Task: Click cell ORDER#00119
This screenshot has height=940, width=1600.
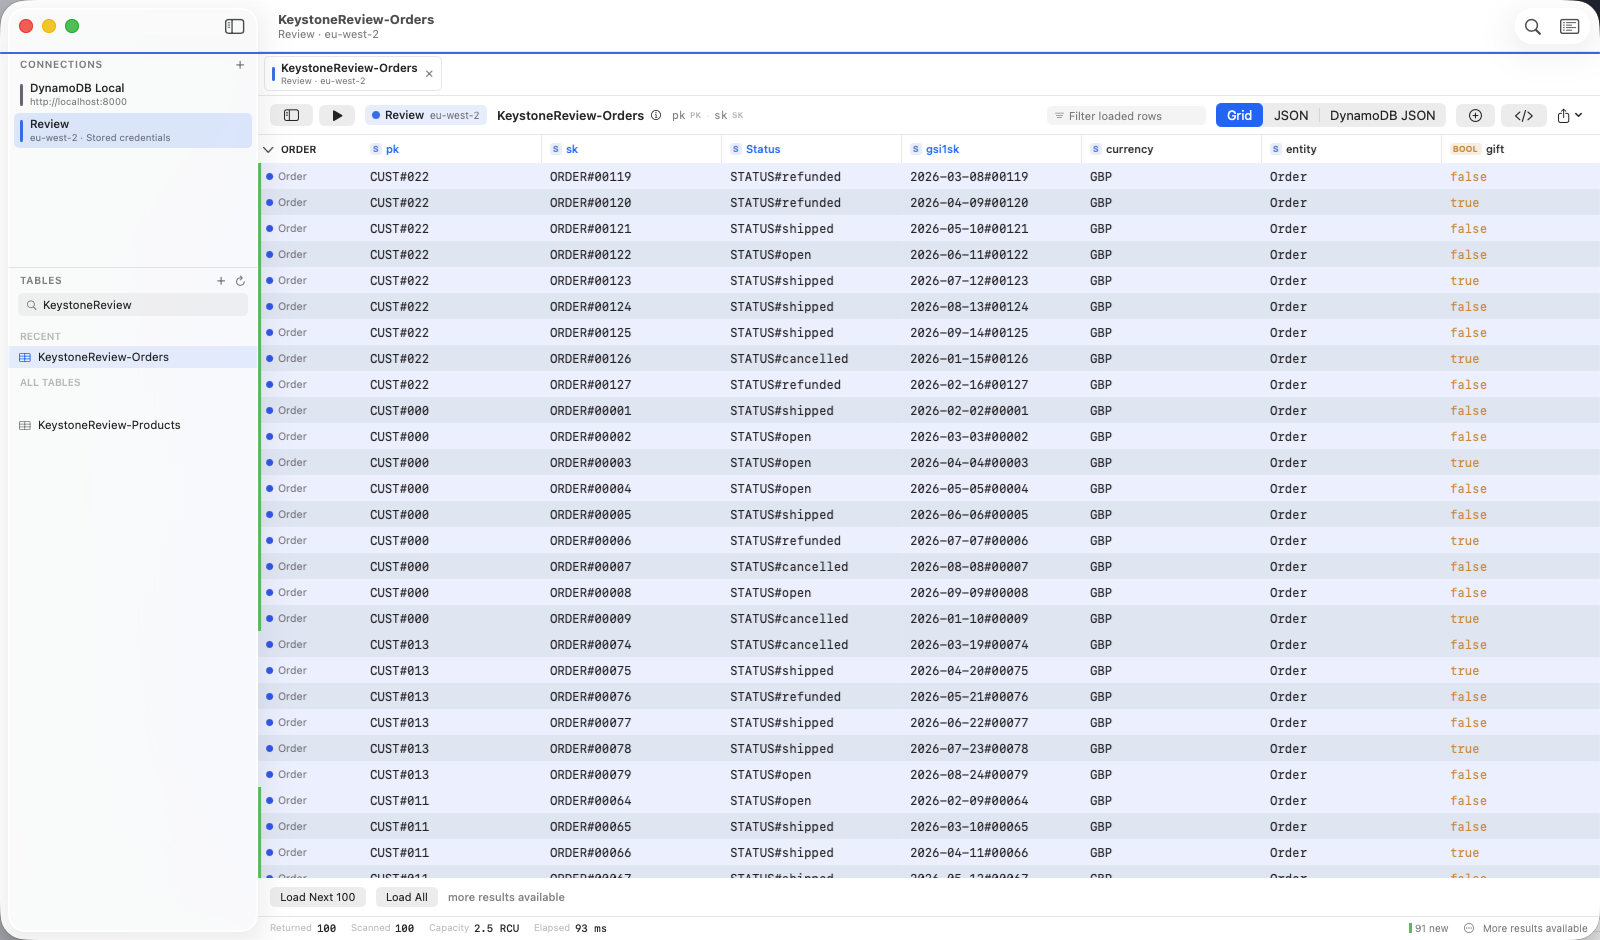Action: (590, 177)
